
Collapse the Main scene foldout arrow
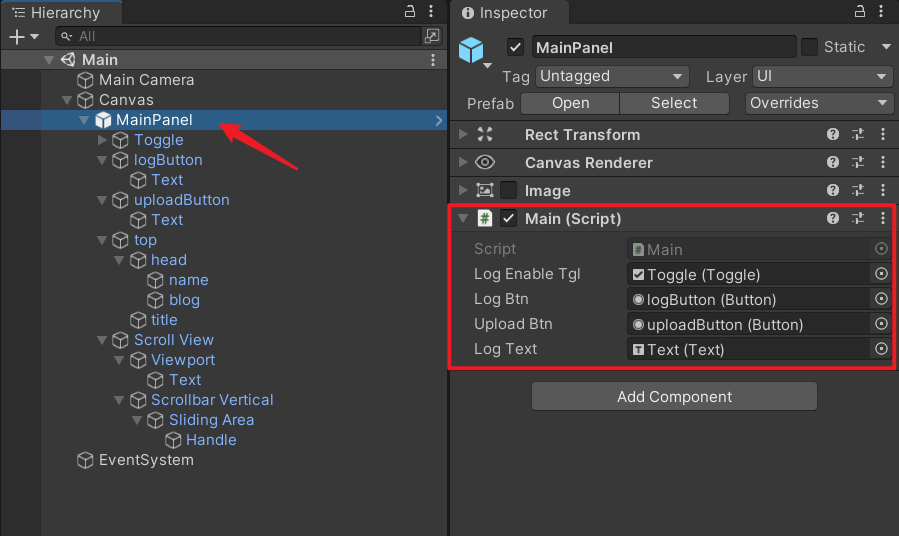tap(49, 60)
